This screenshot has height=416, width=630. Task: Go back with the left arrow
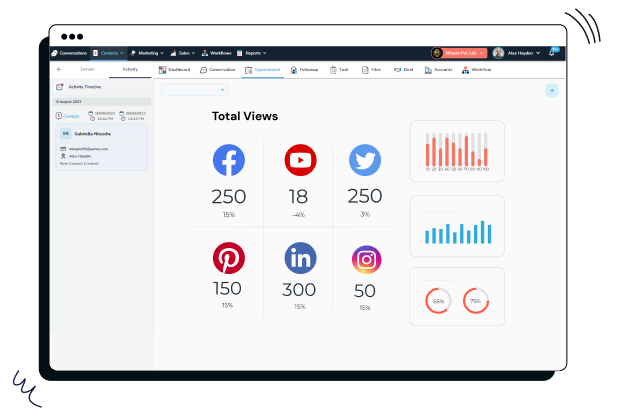coord(59,70)
